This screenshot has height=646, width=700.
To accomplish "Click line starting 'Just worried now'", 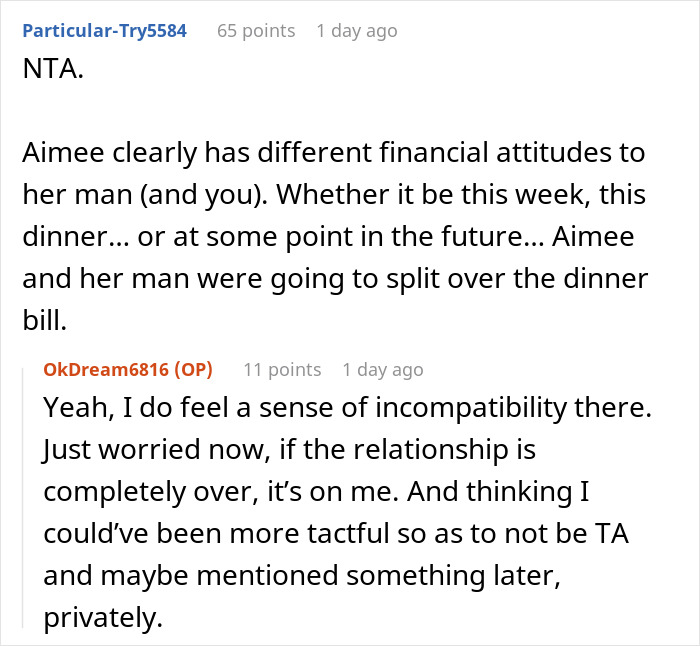I will coord(289,451).
